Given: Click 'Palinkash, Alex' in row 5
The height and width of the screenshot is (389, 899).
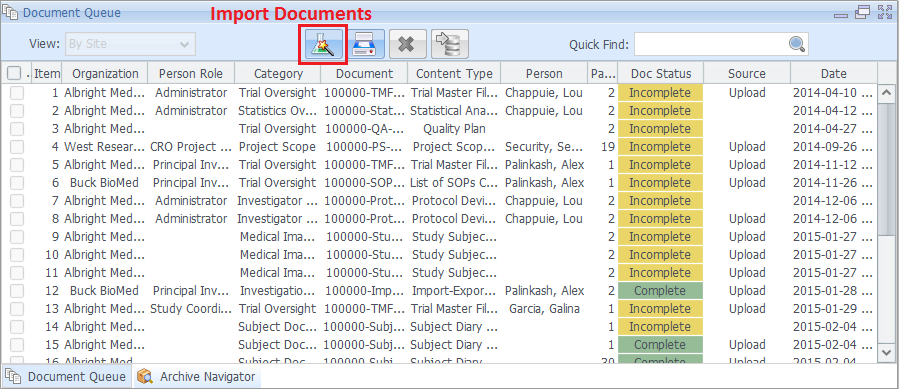Looking at the screenshot, I should 544,165.
